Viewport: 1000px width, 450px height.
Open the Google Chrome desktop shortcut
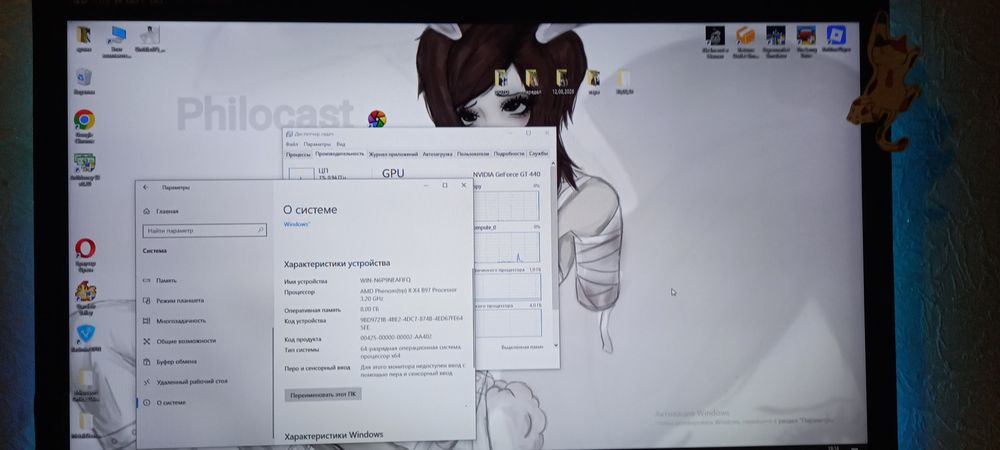point(84,120)
